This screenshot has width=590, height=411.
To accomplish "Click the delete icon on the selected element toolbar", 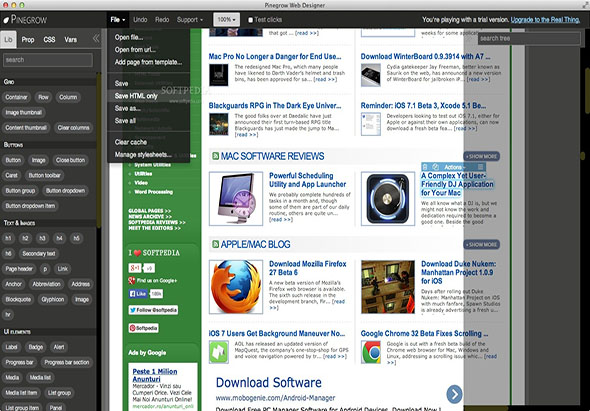I will click(x=425, y=167).
